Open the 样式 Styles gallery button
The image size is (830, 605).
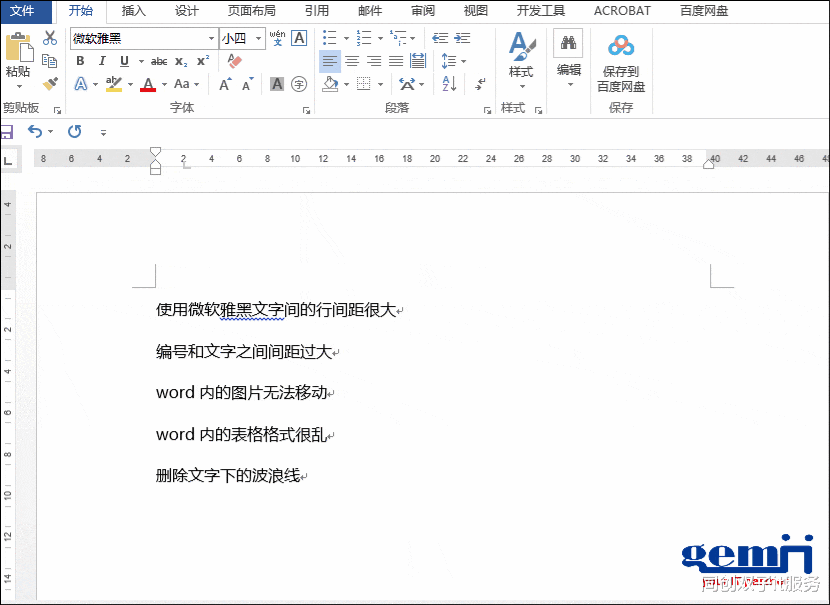[521, 60]
